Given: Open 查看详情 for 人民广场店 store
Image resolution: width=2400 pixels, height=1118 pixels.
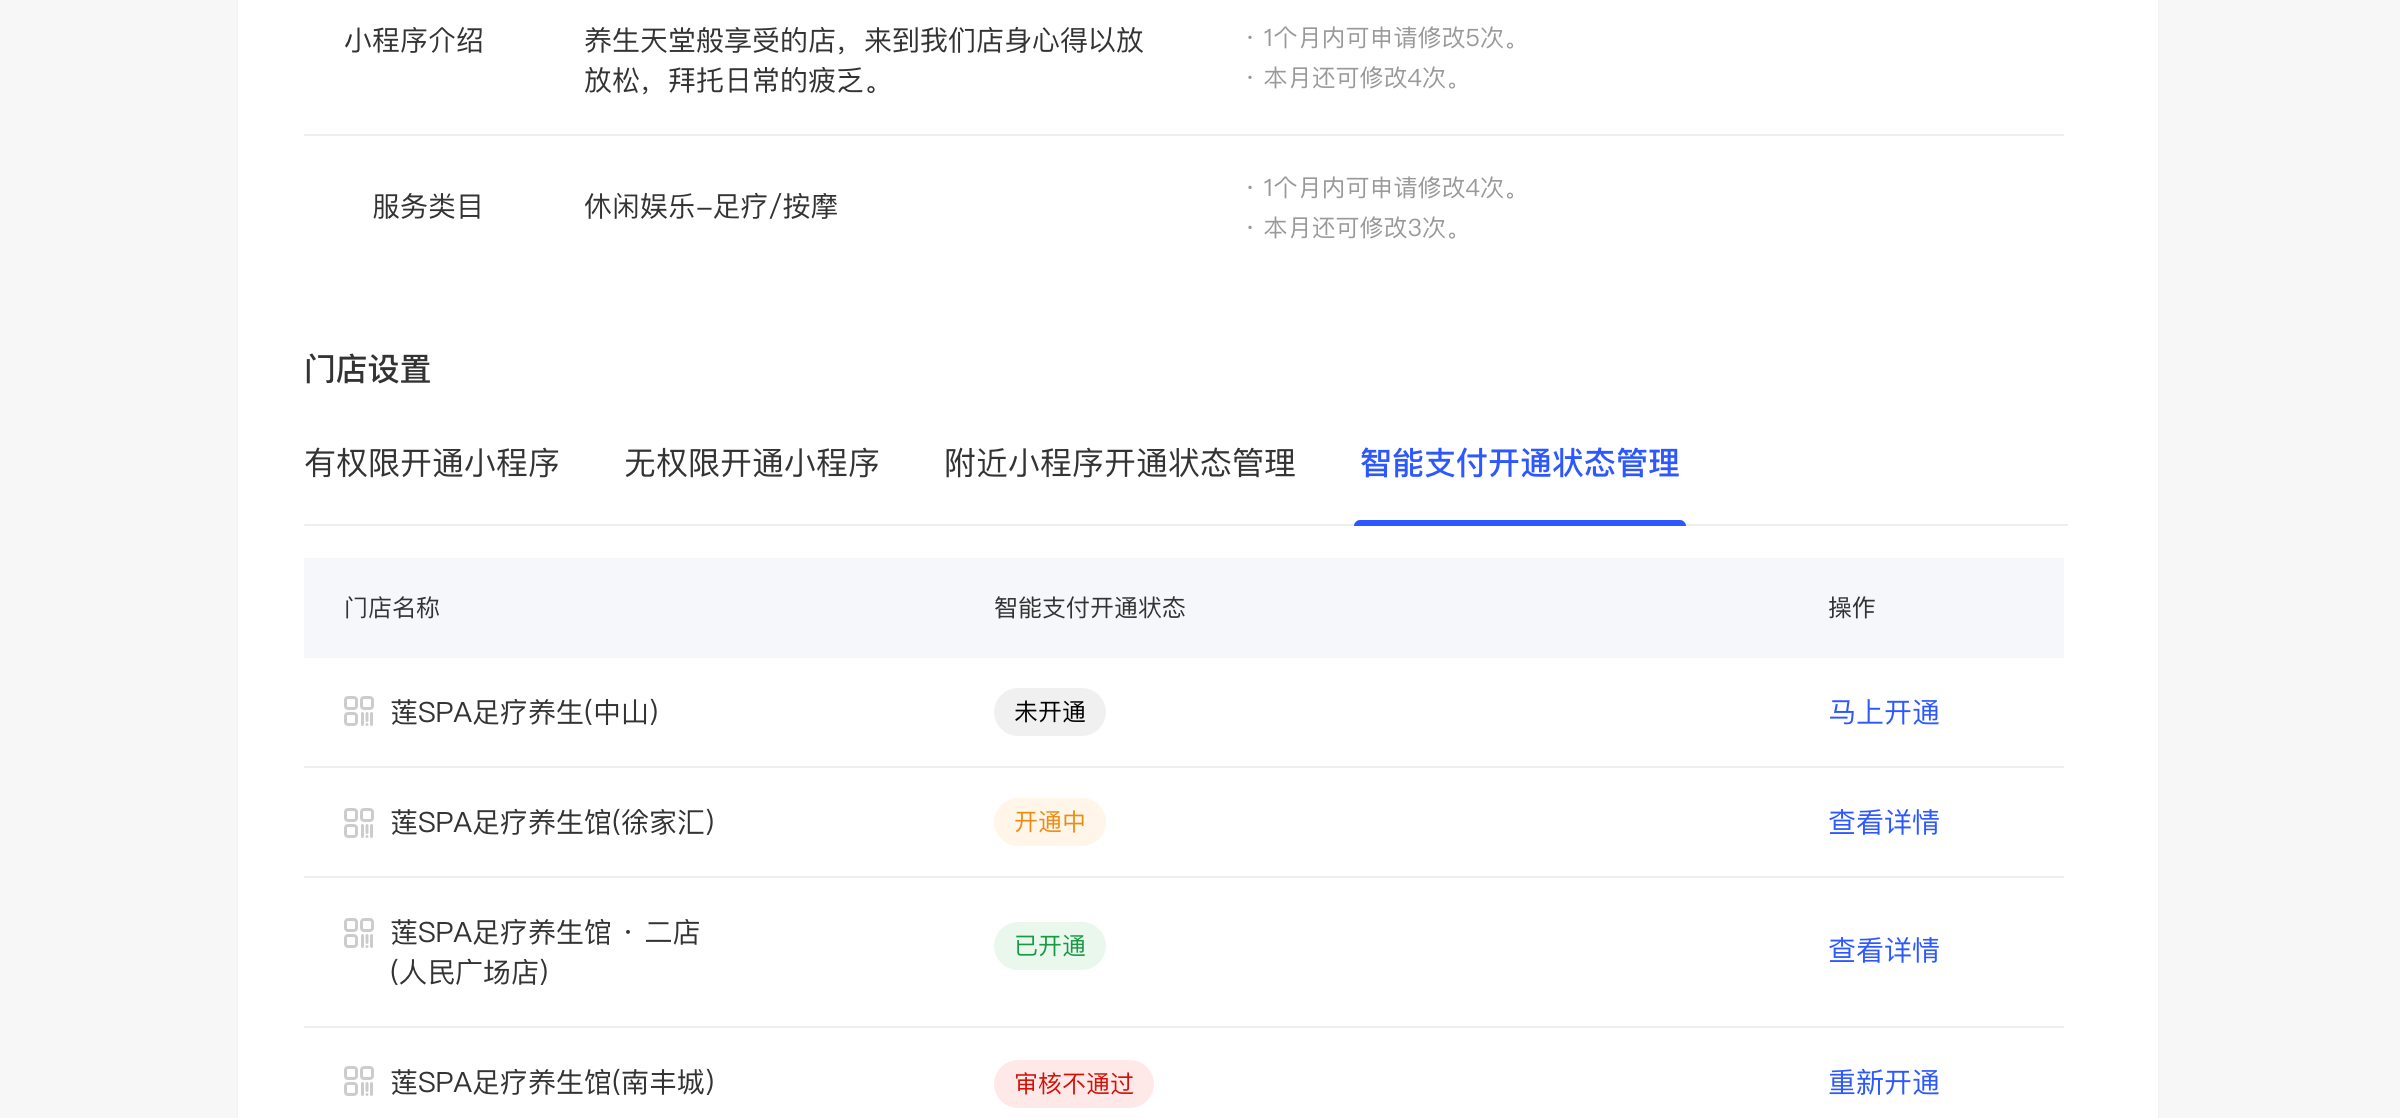Looking at the screenshot, I should pyautogui.click(x=1883, y=950).
